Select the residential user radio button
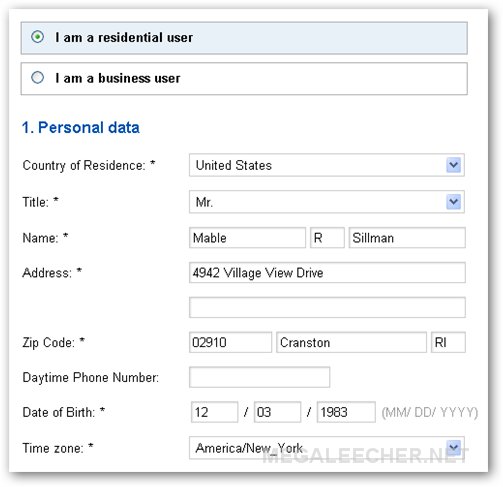 [37, 37]
